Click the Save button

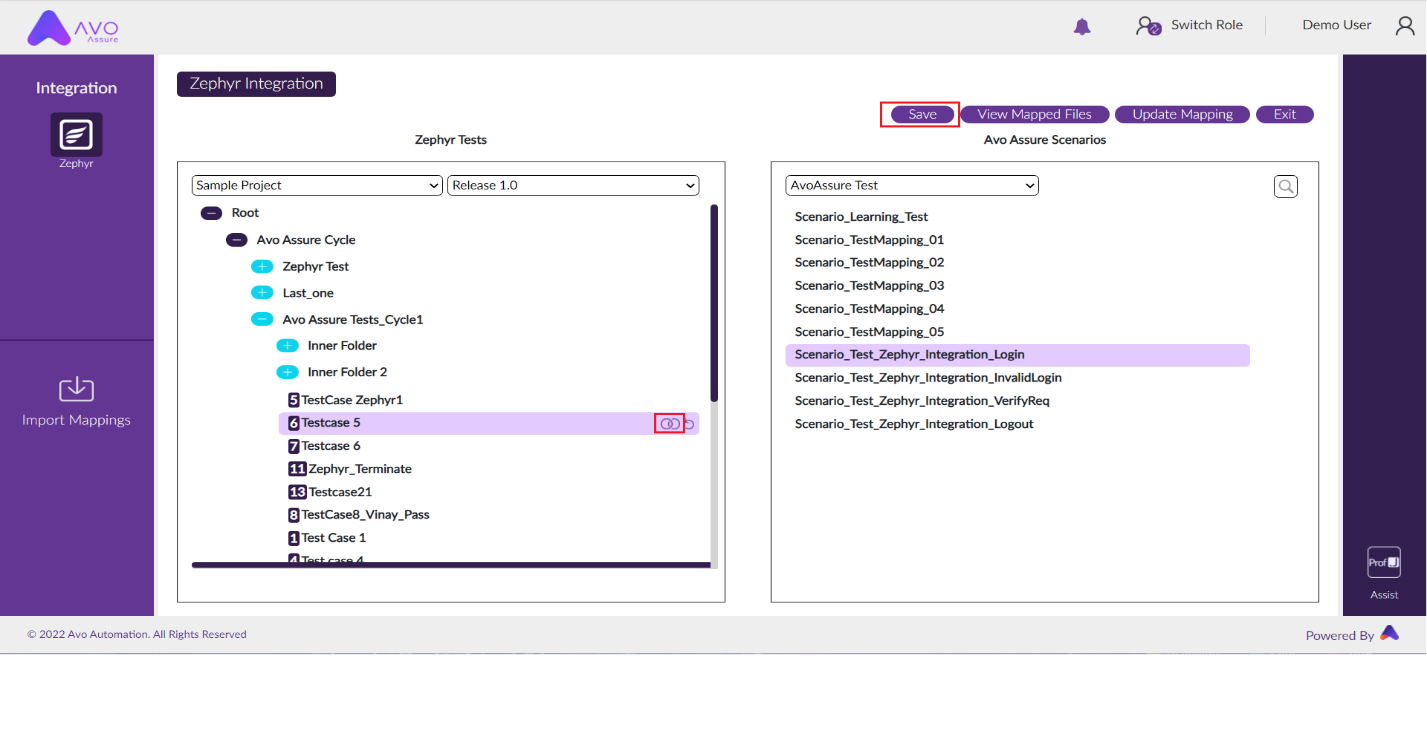[922, 114]
